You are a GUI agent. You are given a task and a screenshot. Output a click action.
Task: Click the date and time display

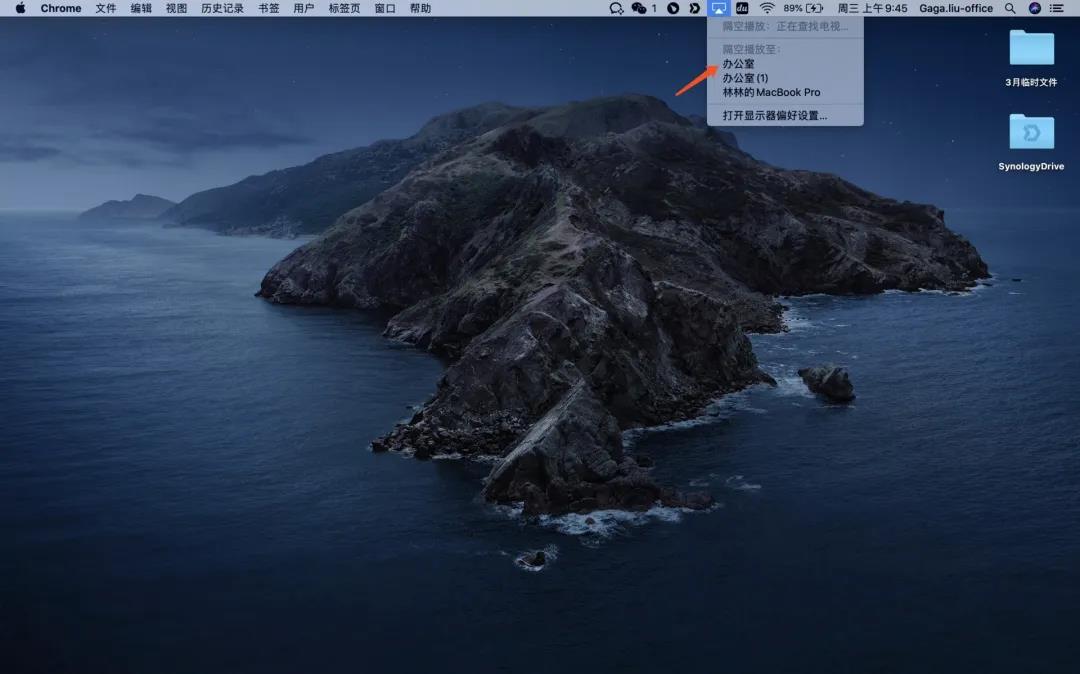click(x=872, y=8)
